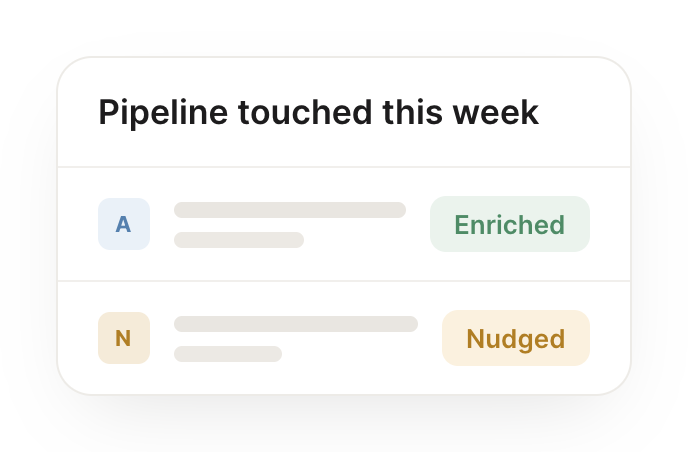Click the "Nudged" text label in row N

[x=516, y=339]
